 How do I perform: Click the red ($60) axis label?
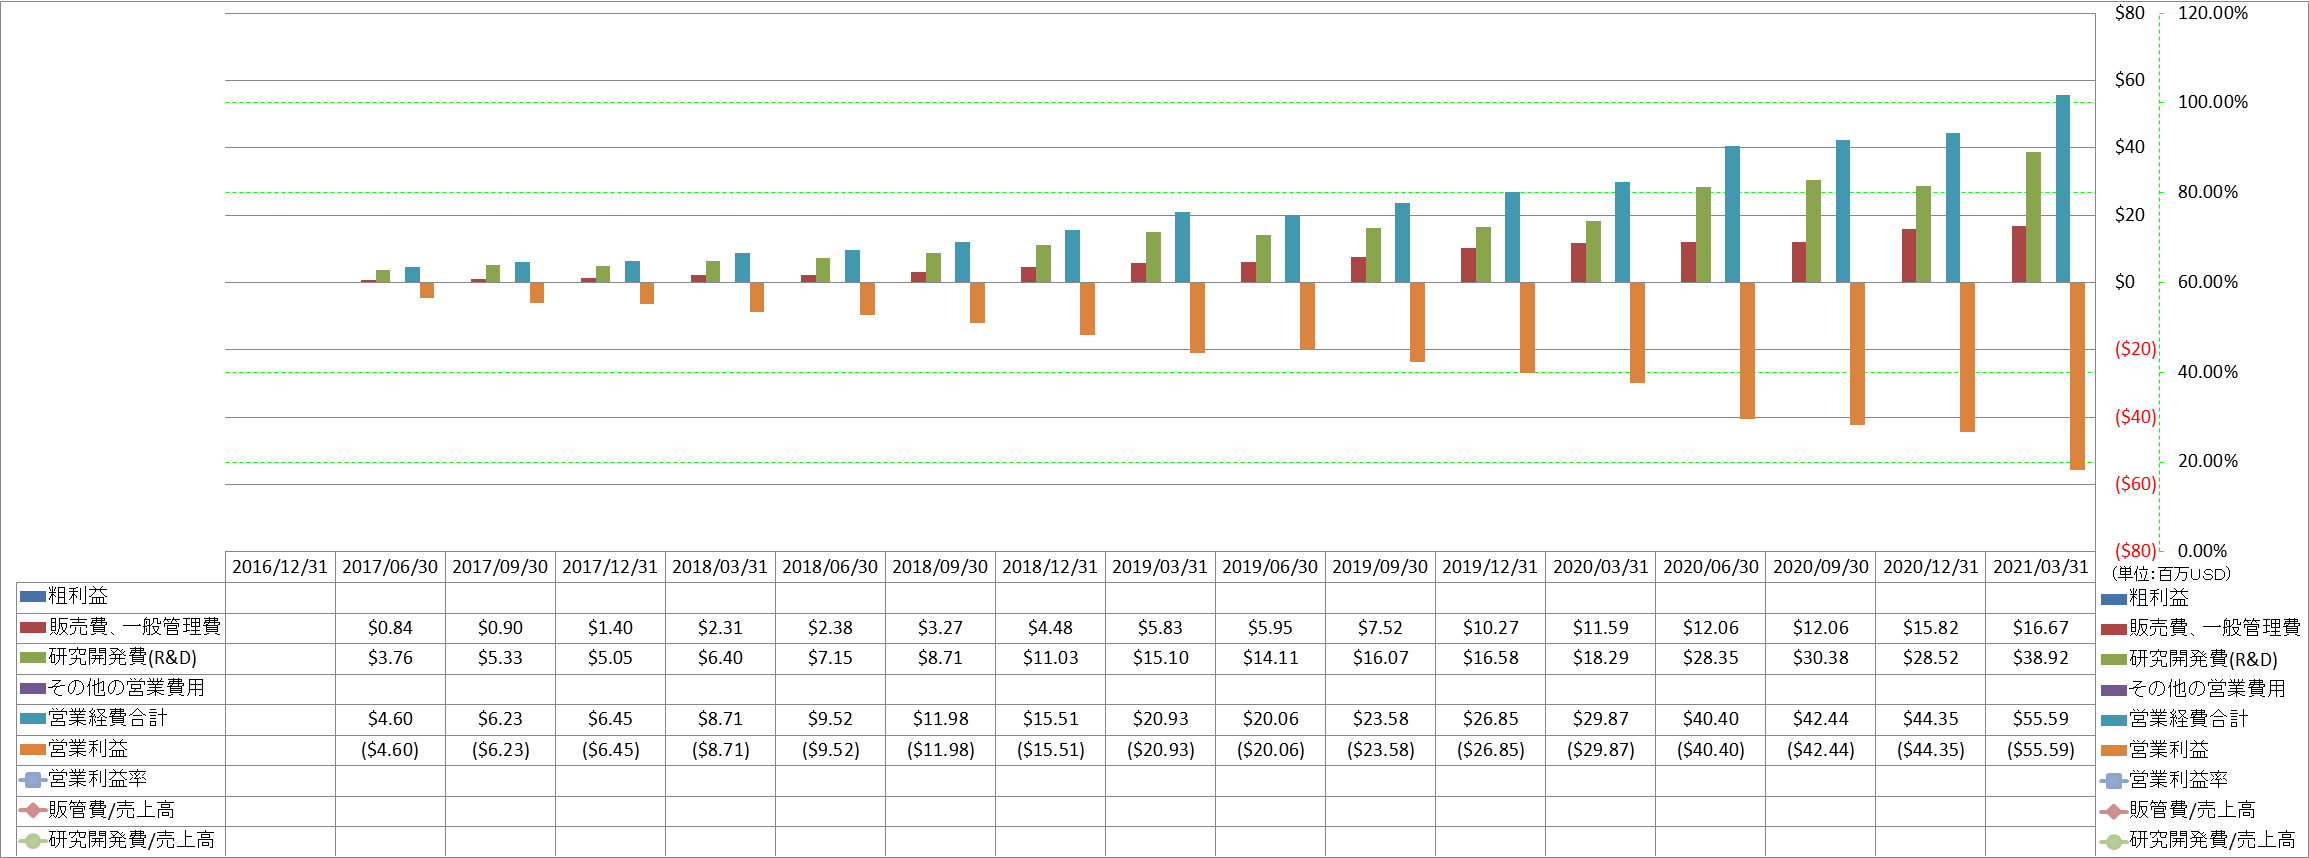point(2135,484)
